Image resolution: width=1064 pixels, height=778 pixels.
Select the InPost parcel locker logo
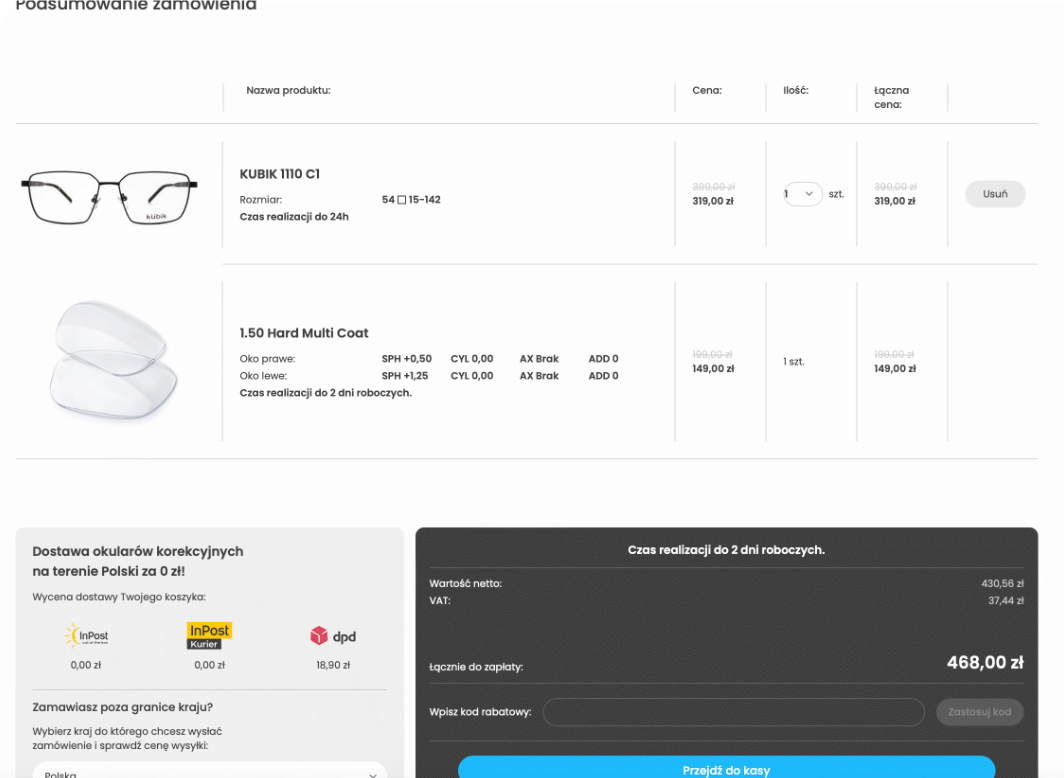coord(88,637)
